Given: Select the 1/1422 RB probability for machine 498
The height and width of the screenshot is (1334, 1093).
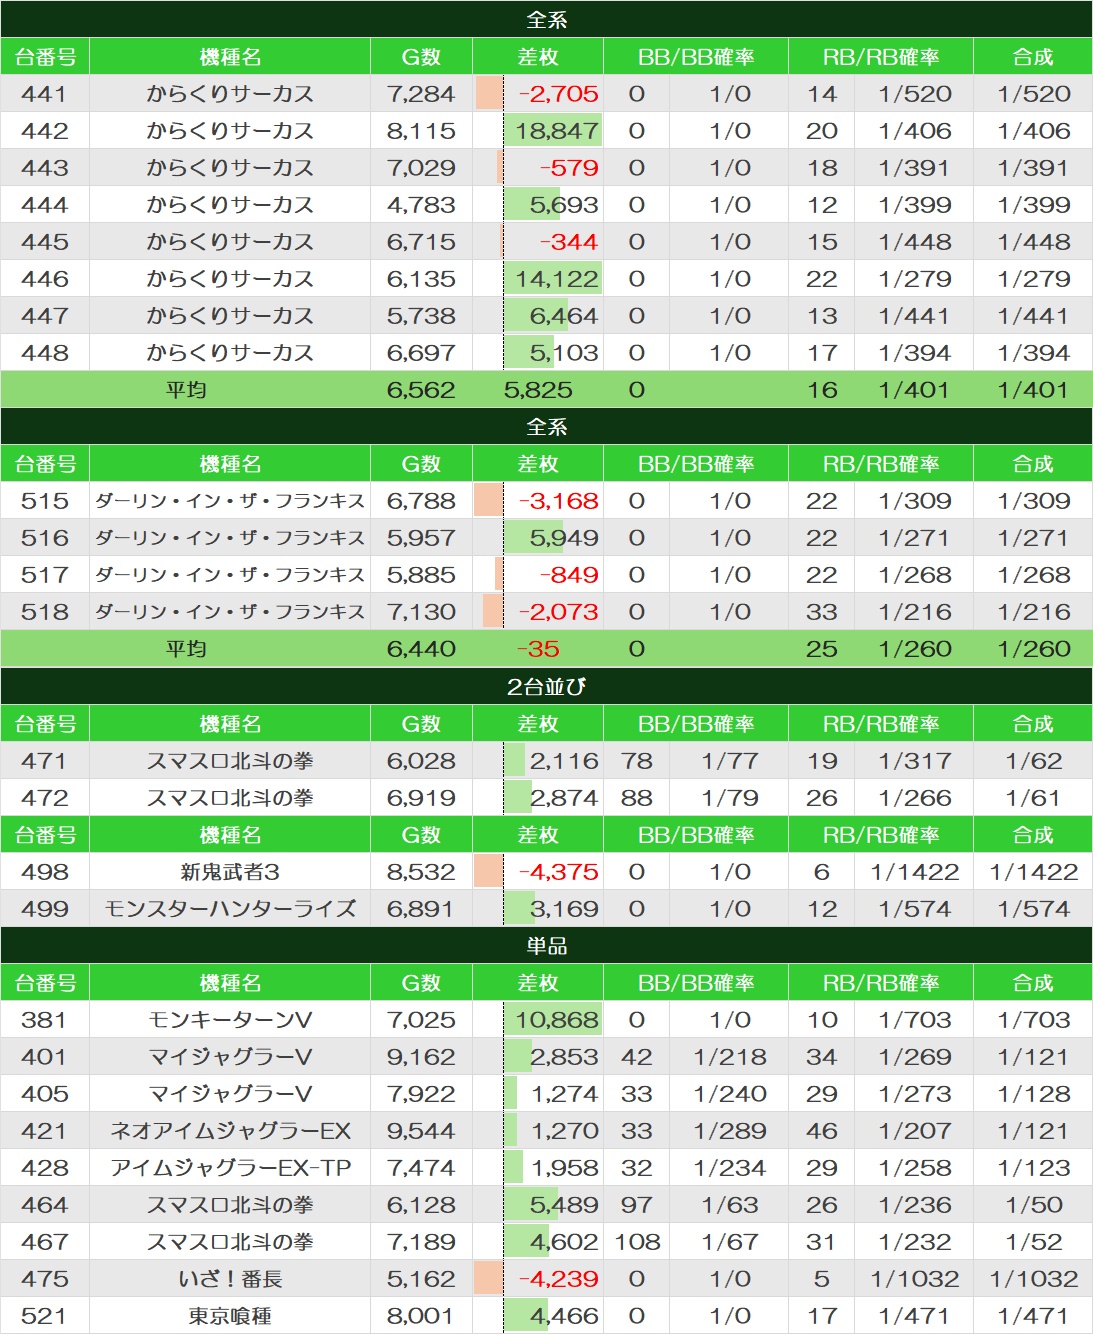Looking at the screenshot, I should click(x=915, y=872).
